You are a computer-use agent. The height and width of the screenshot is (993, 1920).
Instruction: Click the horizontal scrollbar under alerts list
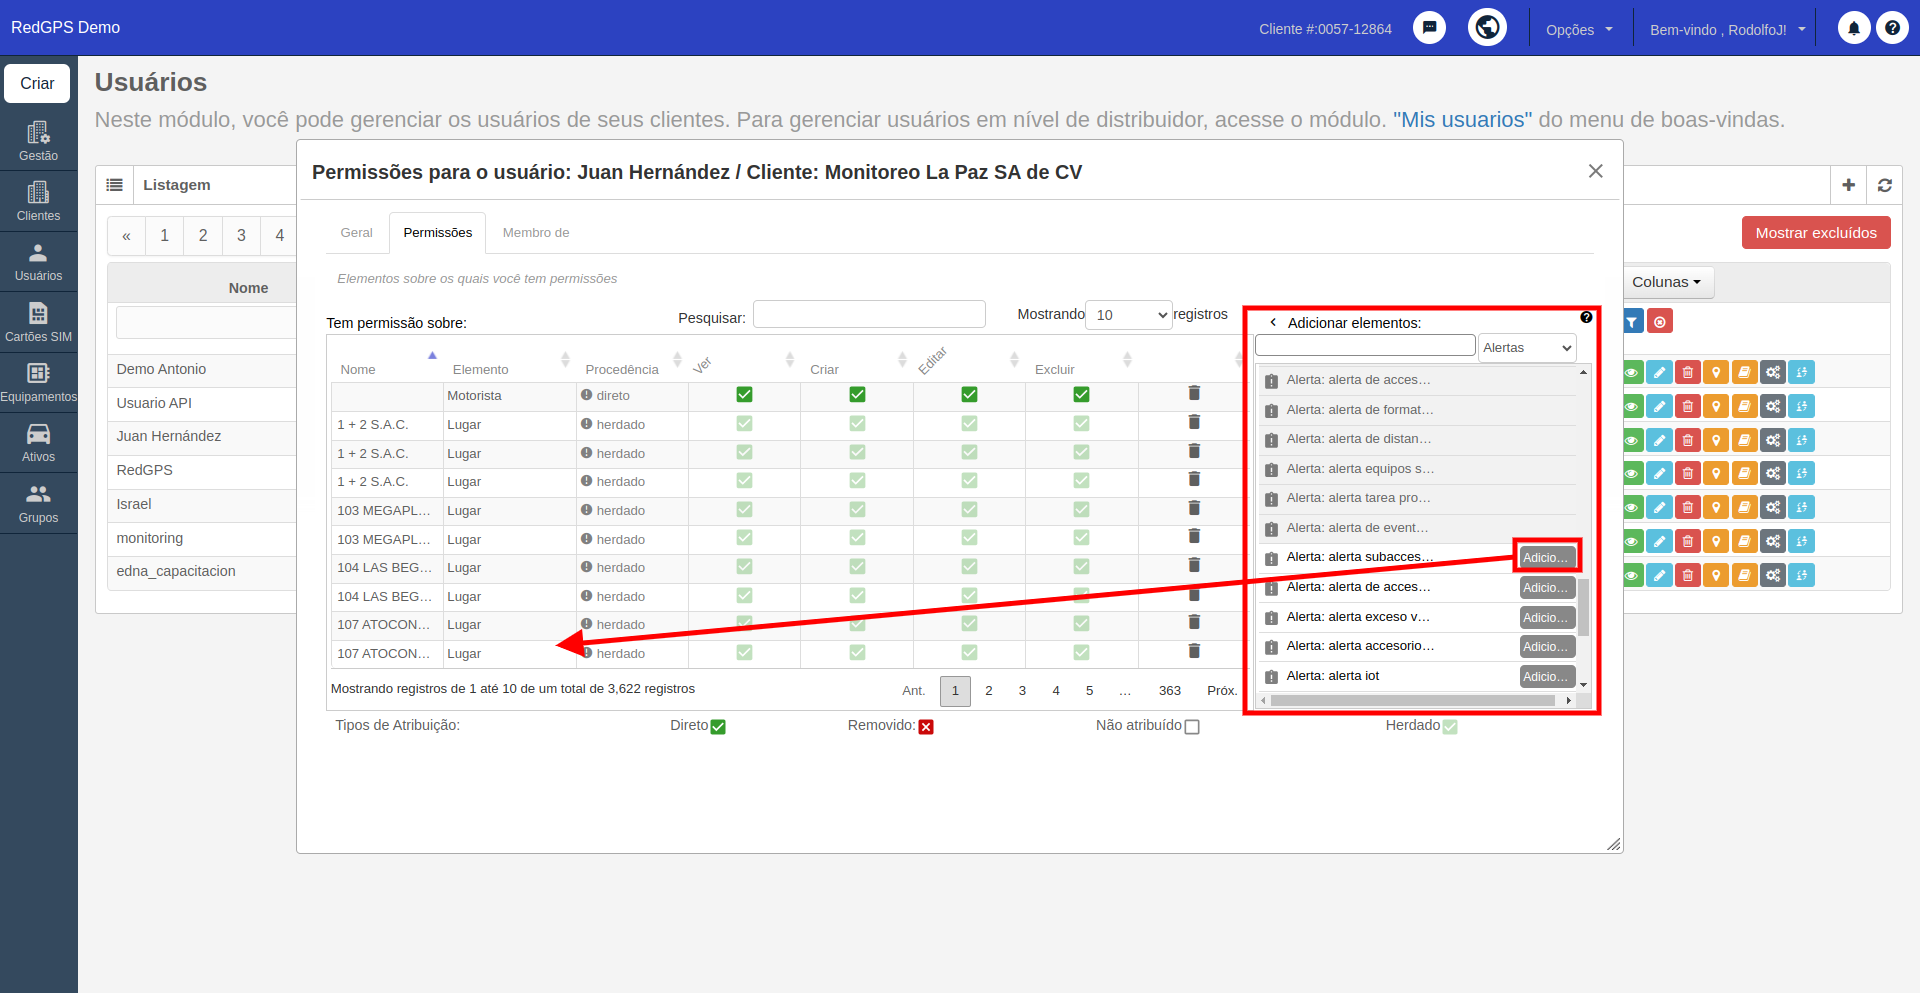point(1412,700)
